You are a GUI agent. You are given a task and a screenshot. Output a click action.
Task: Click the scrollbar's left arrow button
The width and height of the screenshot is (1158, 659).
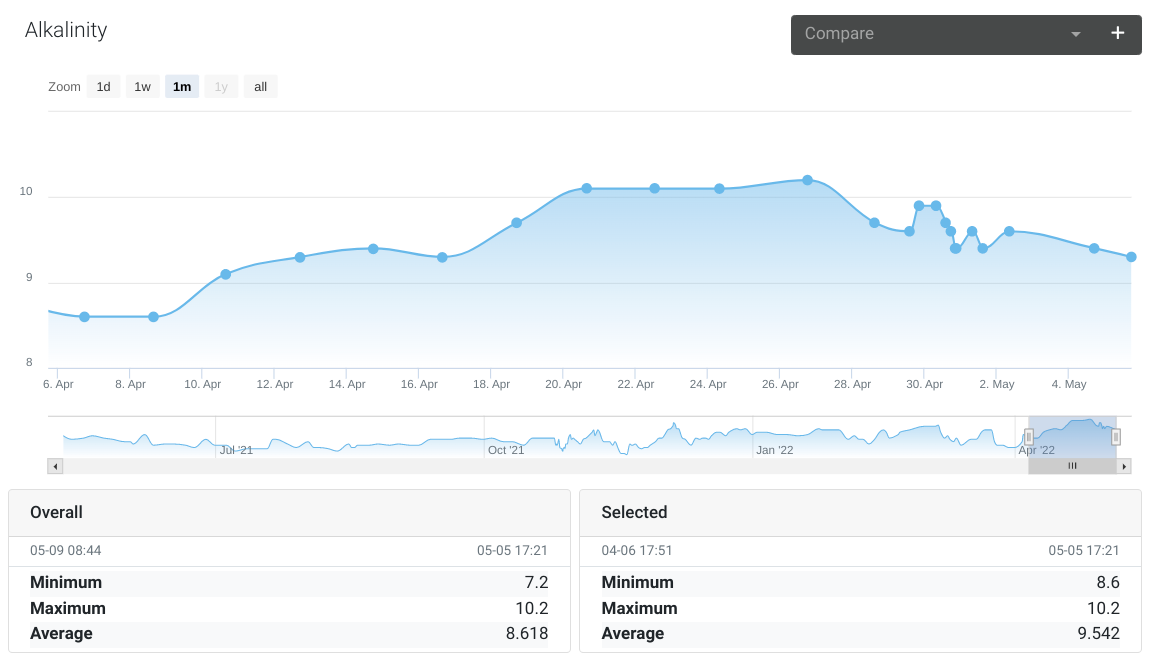click(55, 466)
